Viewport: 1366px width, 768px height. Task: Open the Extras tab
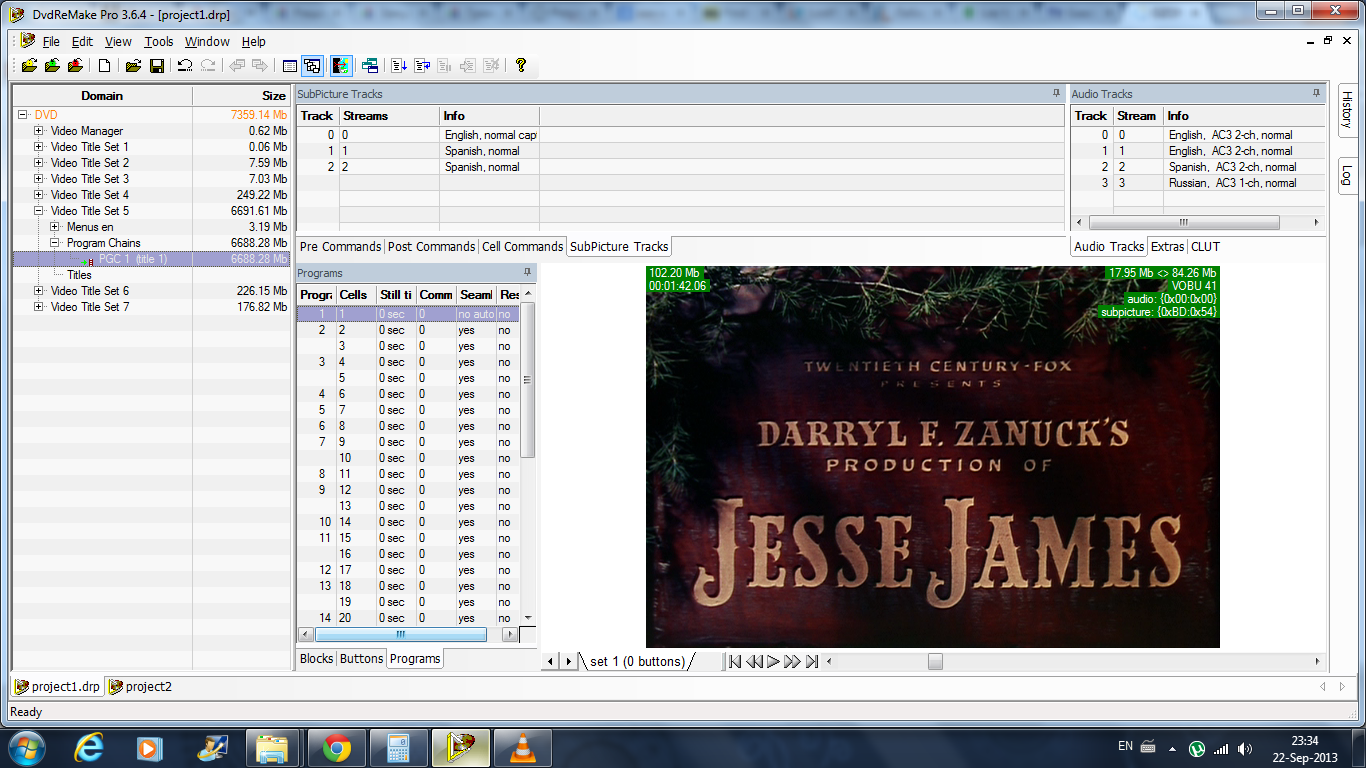pyautogui.click(x=1167, y=247)
